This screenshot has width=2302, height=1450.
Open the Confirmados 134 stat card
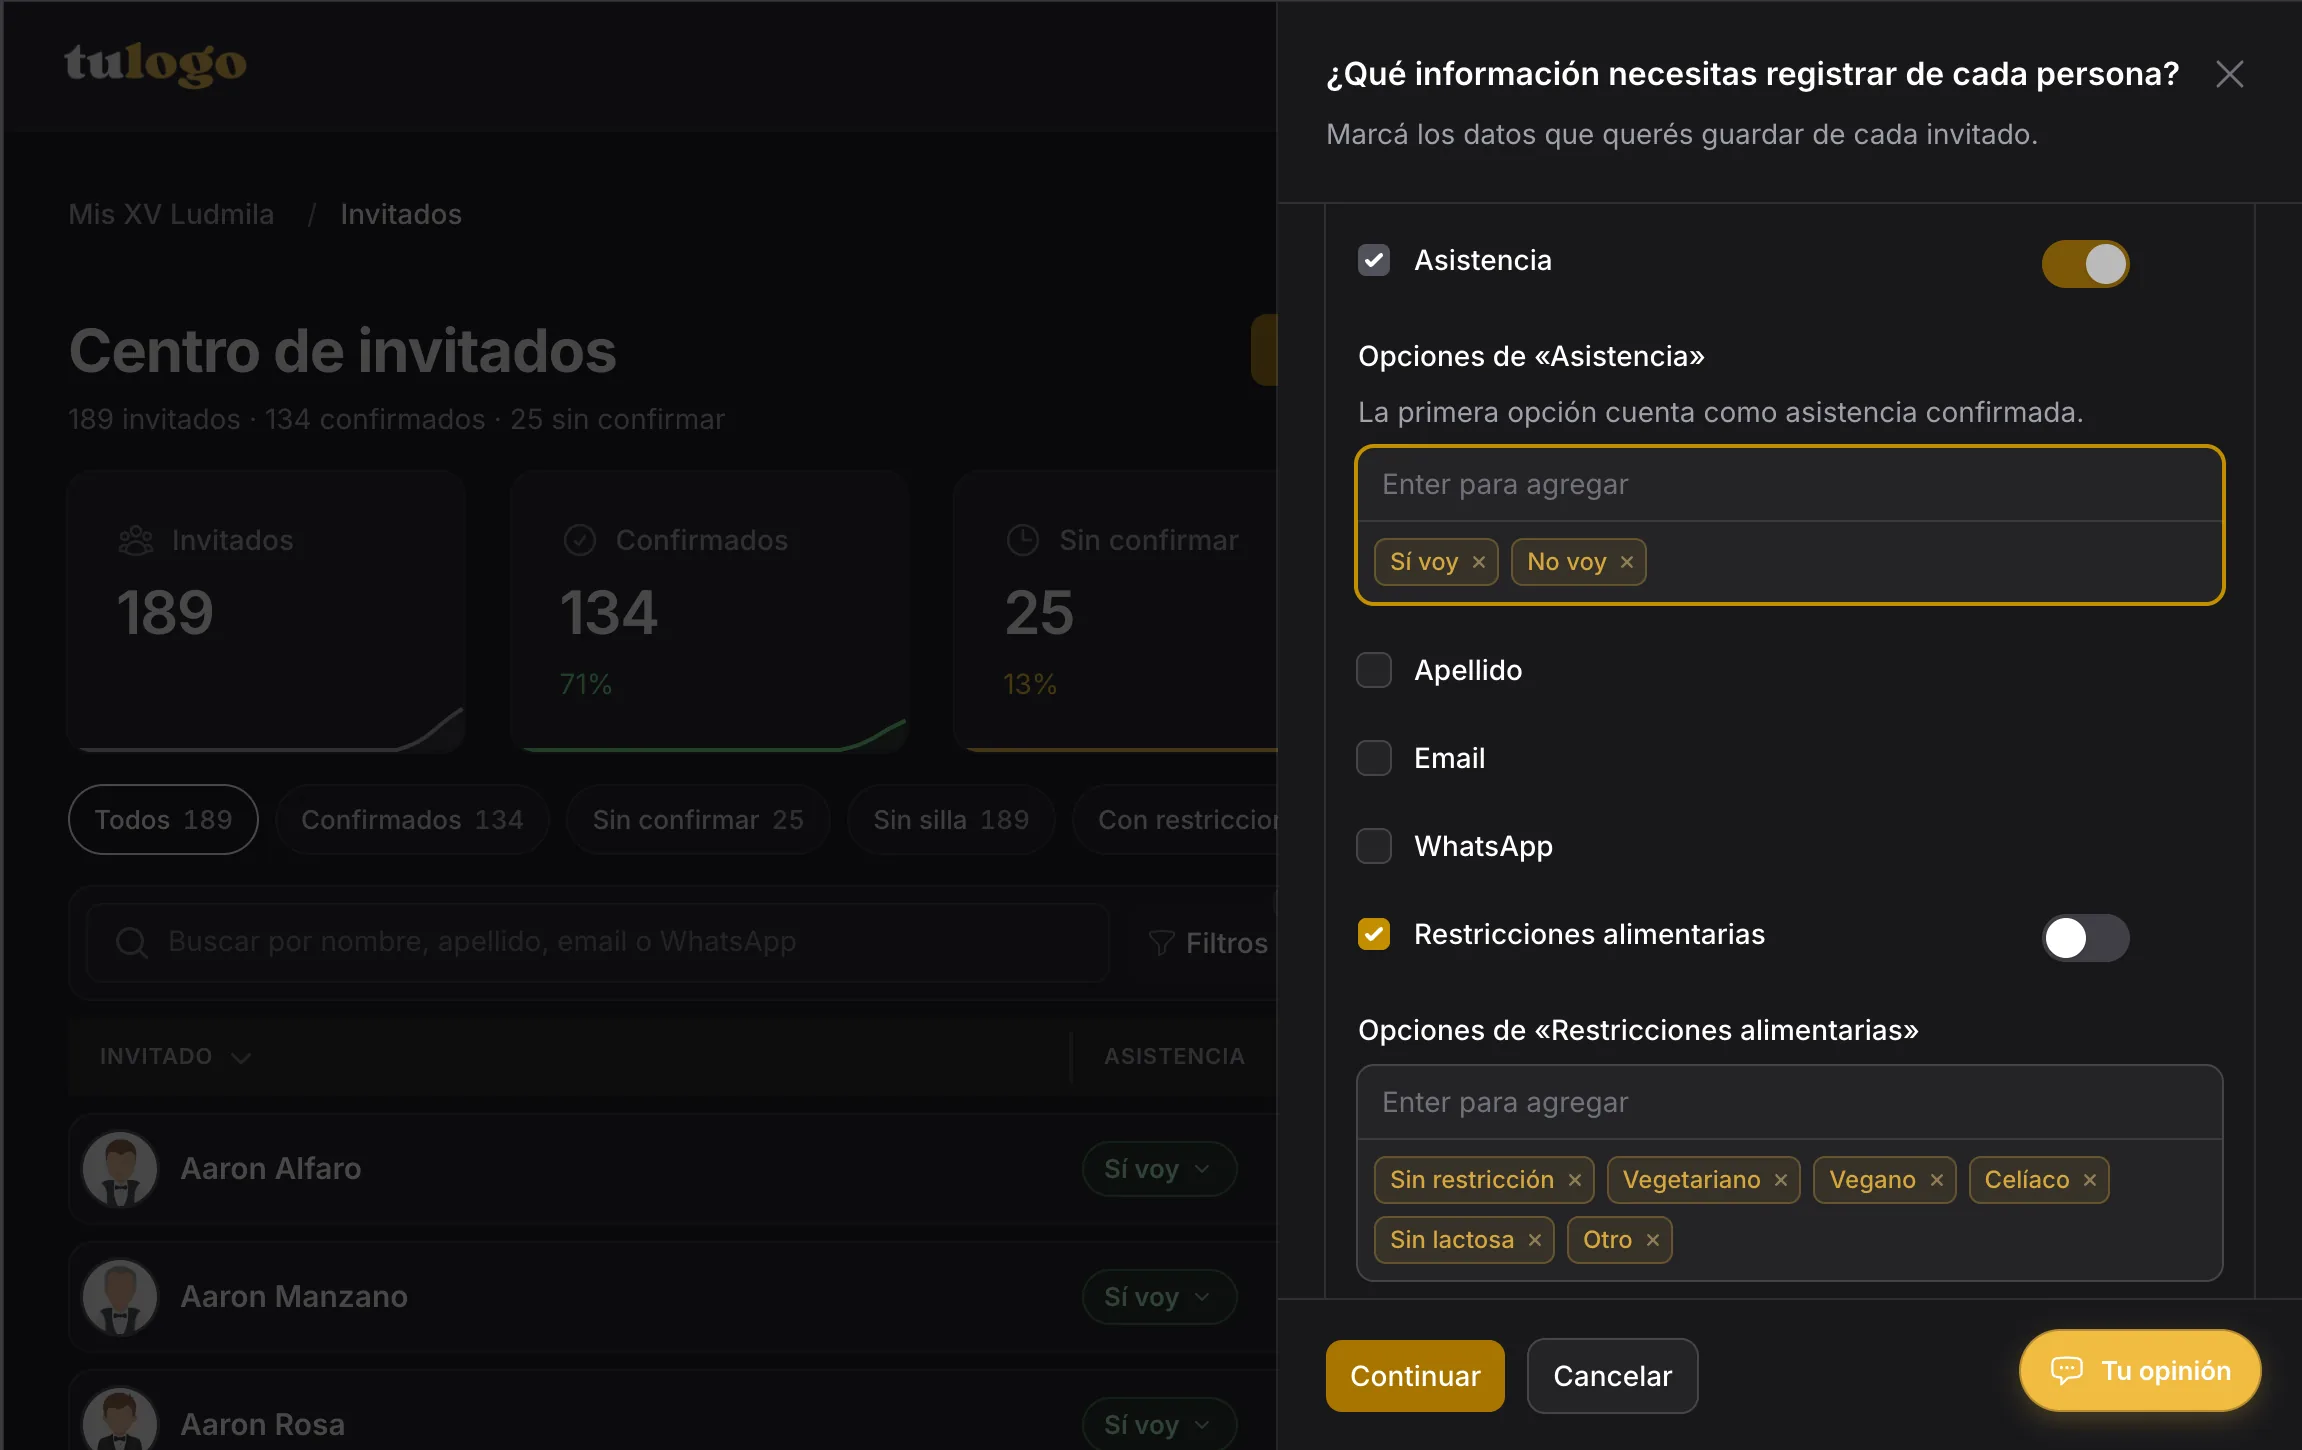(709, 611)
